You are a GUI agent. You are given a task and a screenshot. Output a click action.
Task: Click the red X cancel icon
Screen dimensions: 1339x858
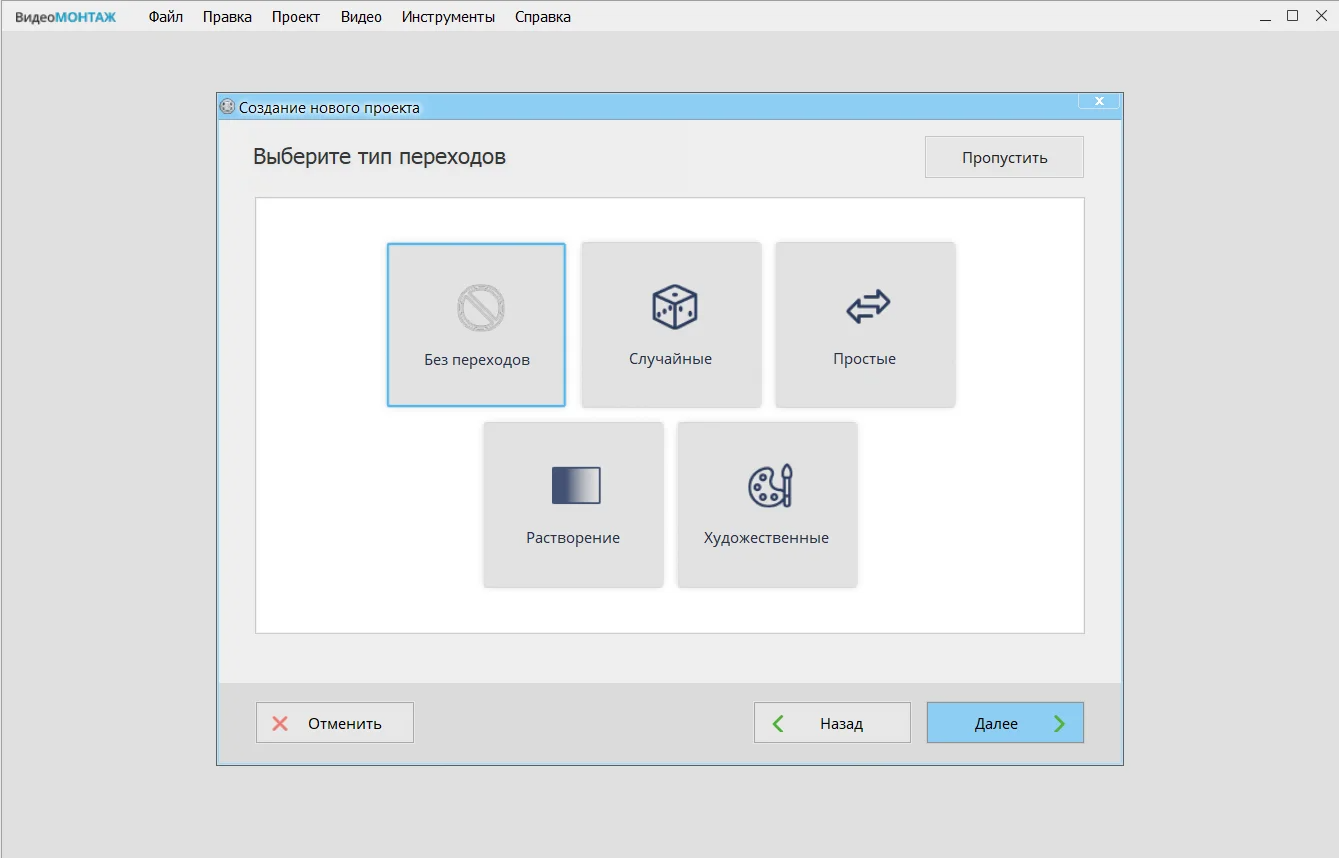click(280, 723)
